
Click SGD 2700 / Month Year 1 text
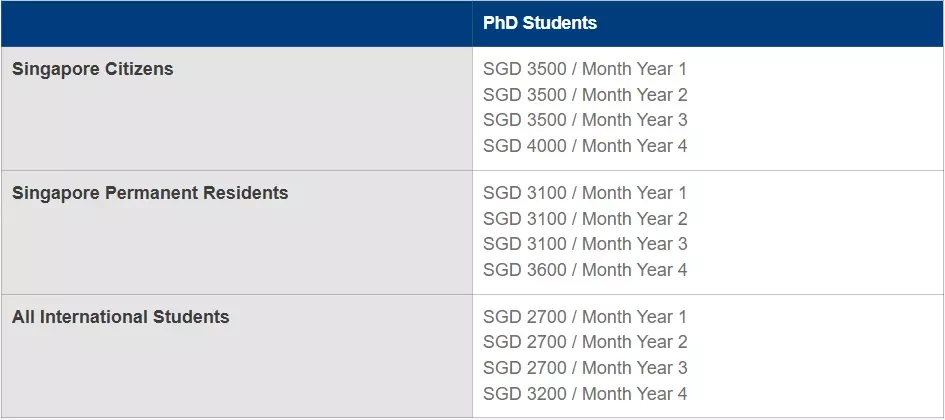coord(585,317)
